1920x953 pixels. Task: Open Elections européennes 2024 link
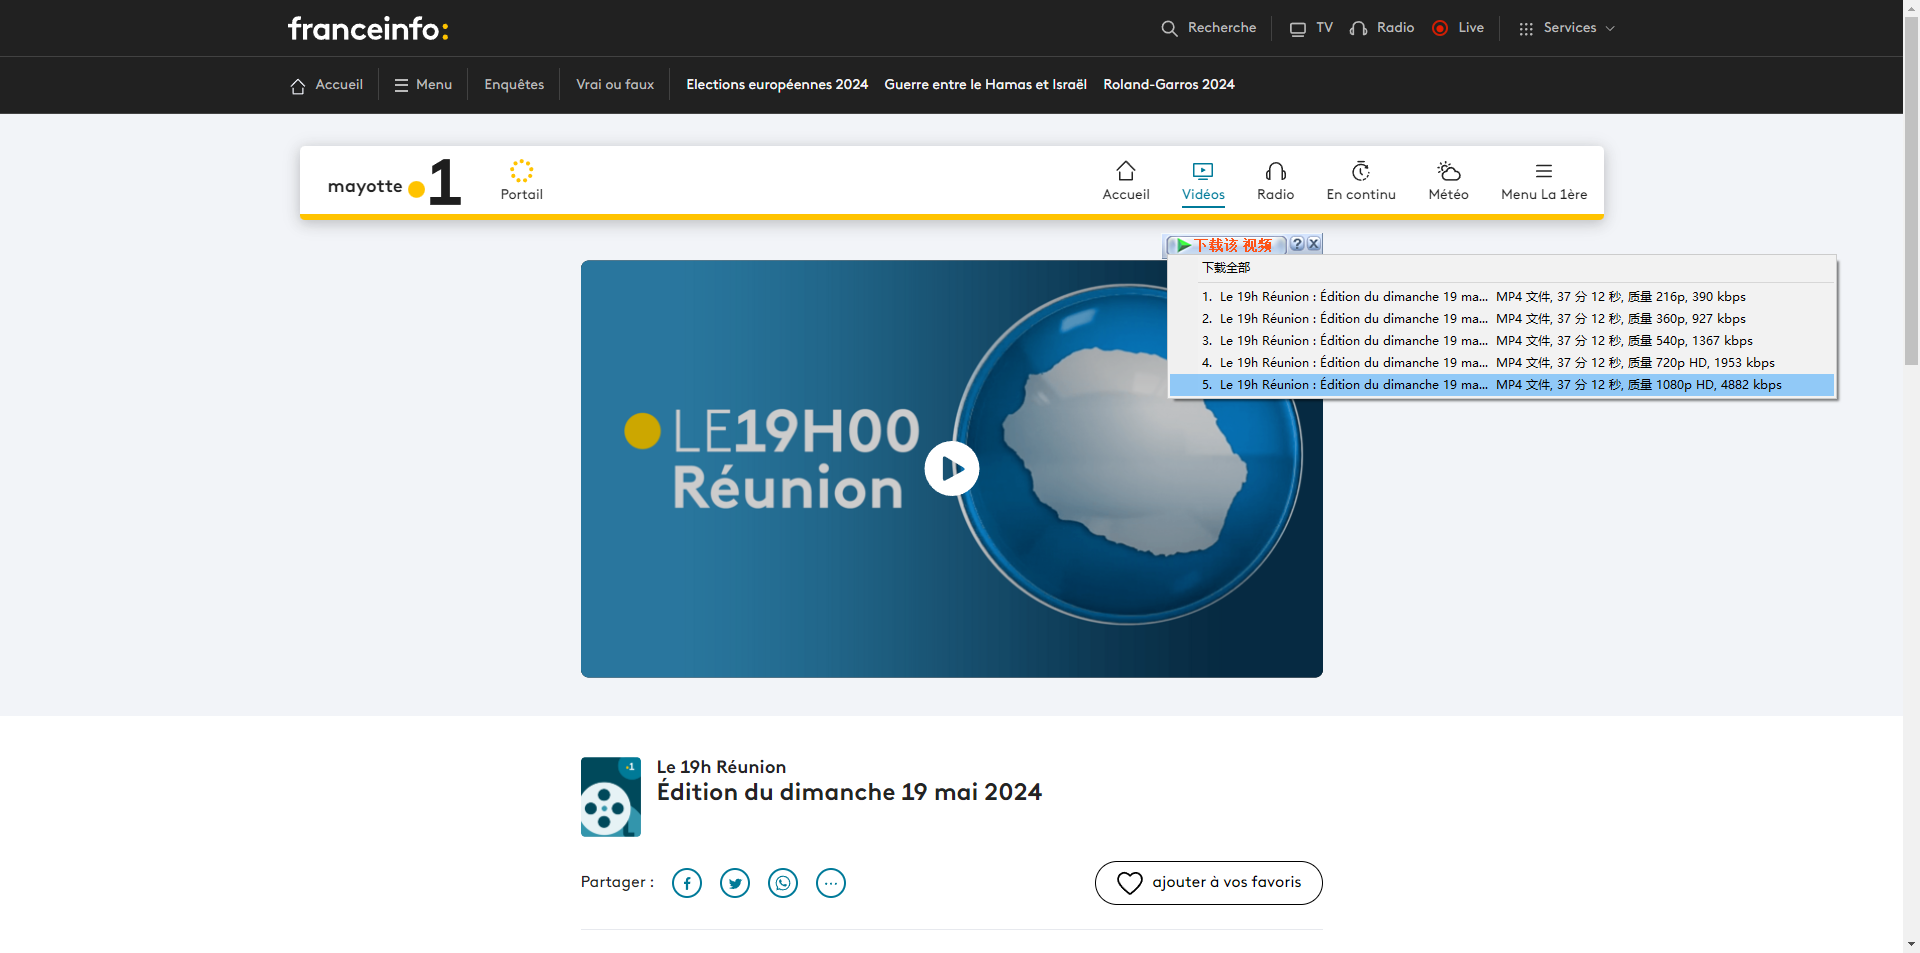[777, 85]
